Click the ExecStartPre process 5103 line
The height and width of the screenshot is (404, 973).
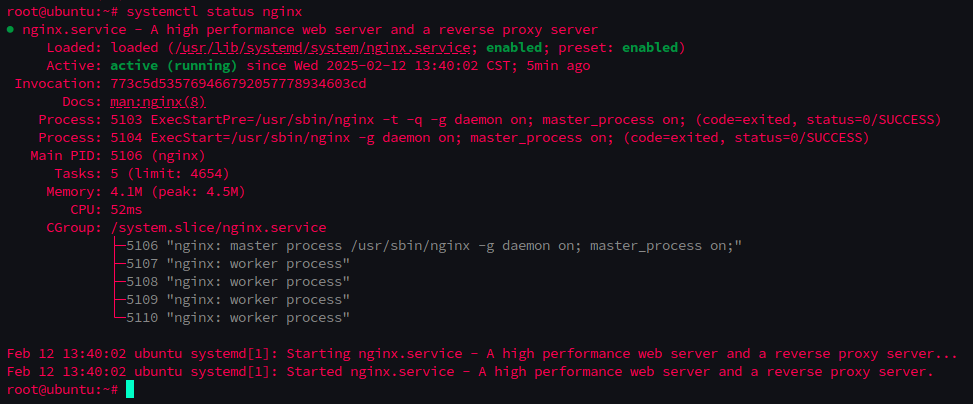coord(520,120)
